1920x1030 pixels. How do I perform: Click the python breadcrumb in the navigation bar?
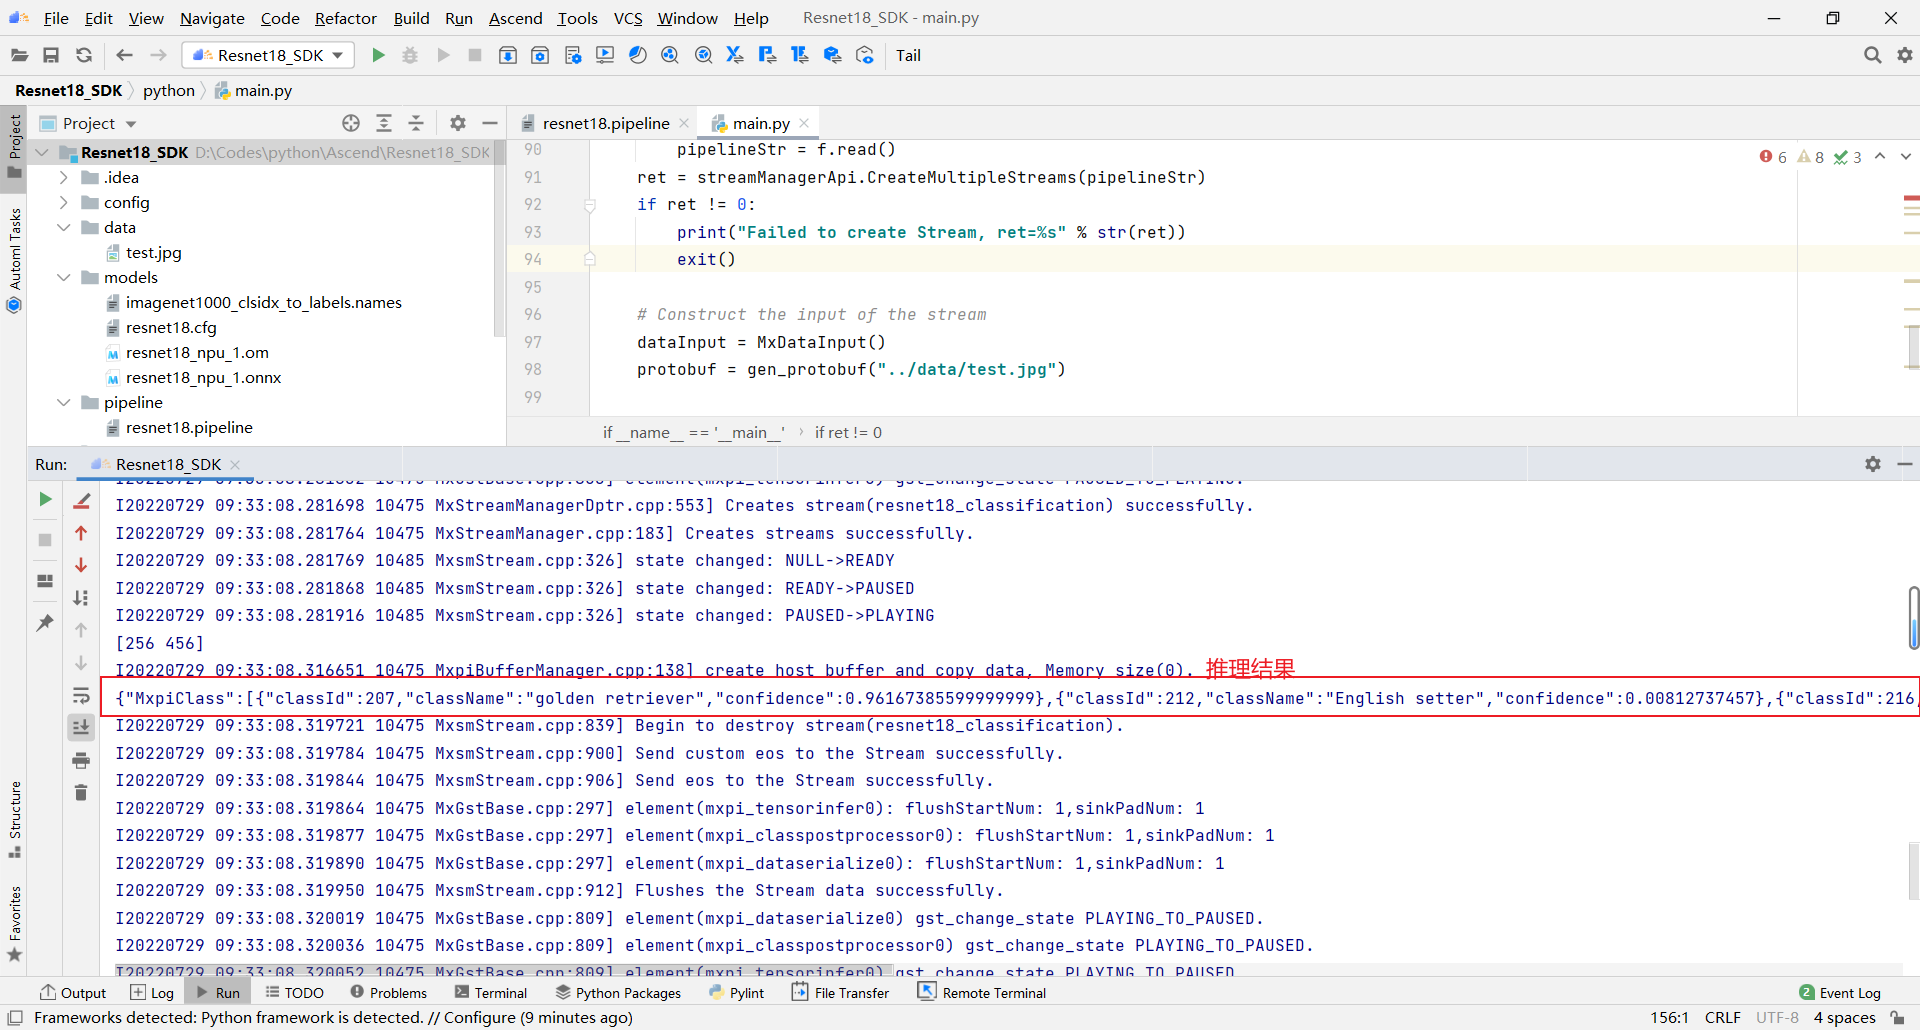tap(169, 90)
